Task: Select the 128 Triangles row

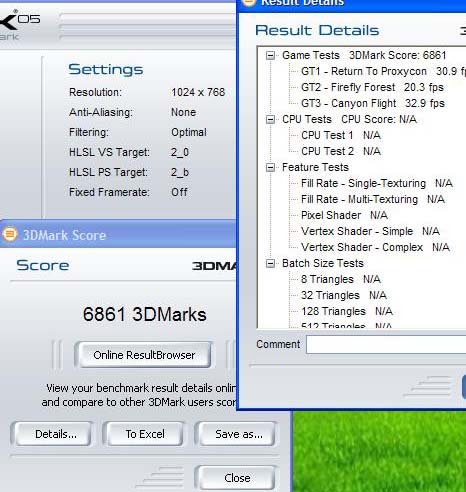Action: 347,311
